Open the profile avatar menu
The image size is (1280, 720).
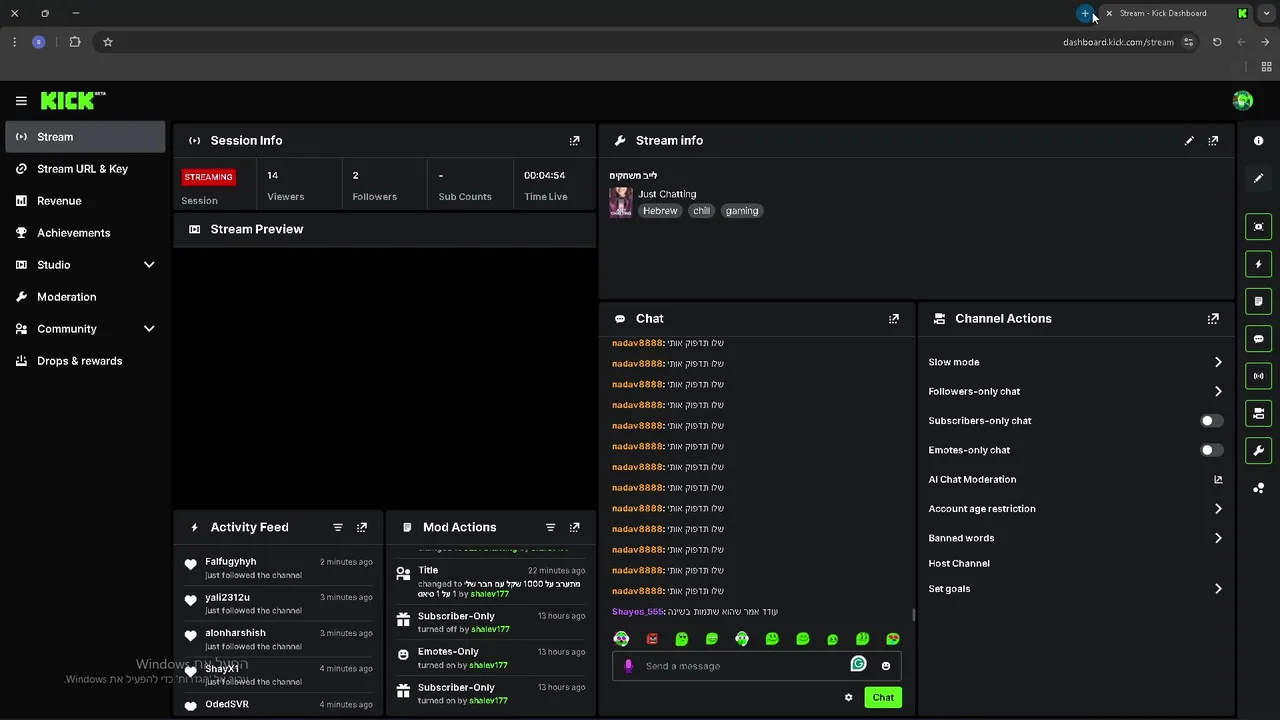tap(1243, 100)
